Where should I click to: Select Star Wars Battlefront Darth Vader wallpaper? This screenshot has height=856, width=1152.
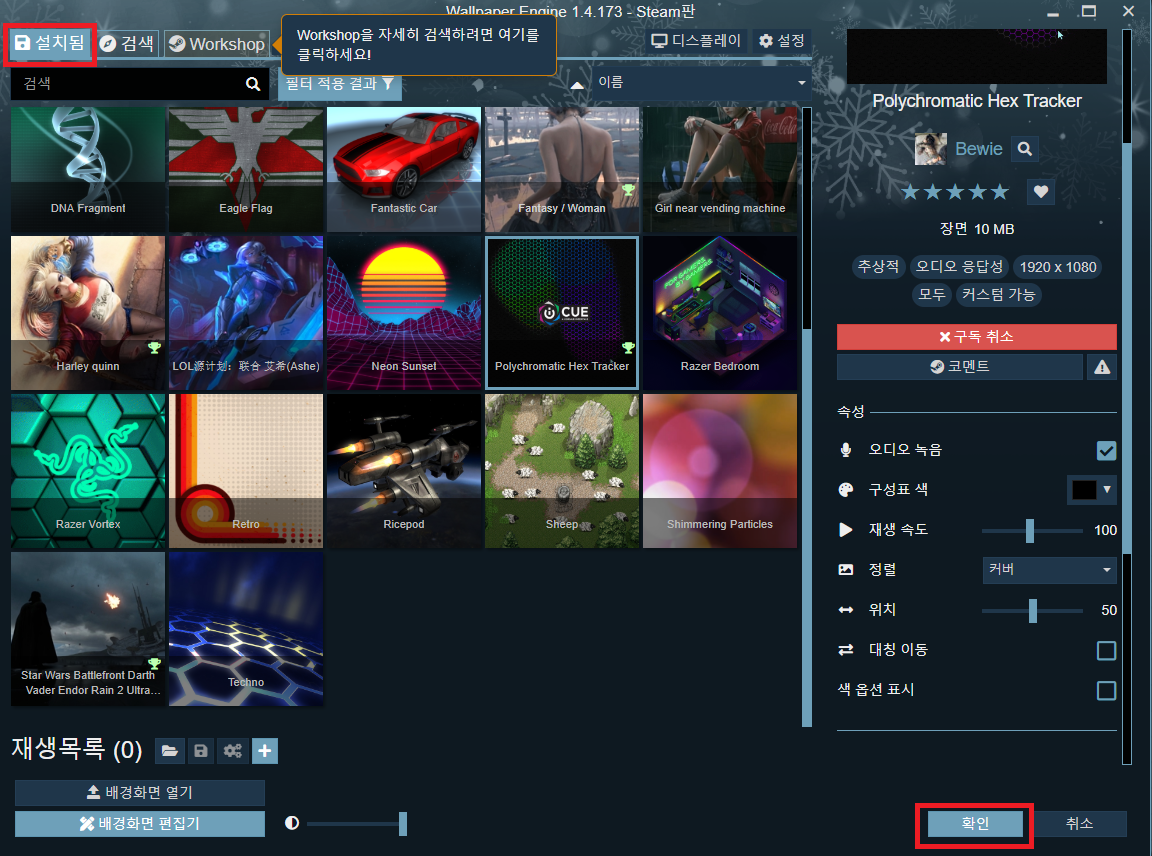pos(88,629)
